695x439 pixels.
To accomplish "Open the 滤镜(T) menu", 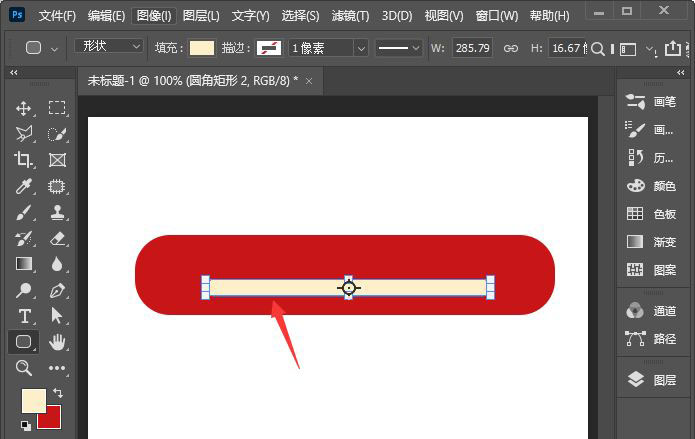I will [x=348, y=16].
